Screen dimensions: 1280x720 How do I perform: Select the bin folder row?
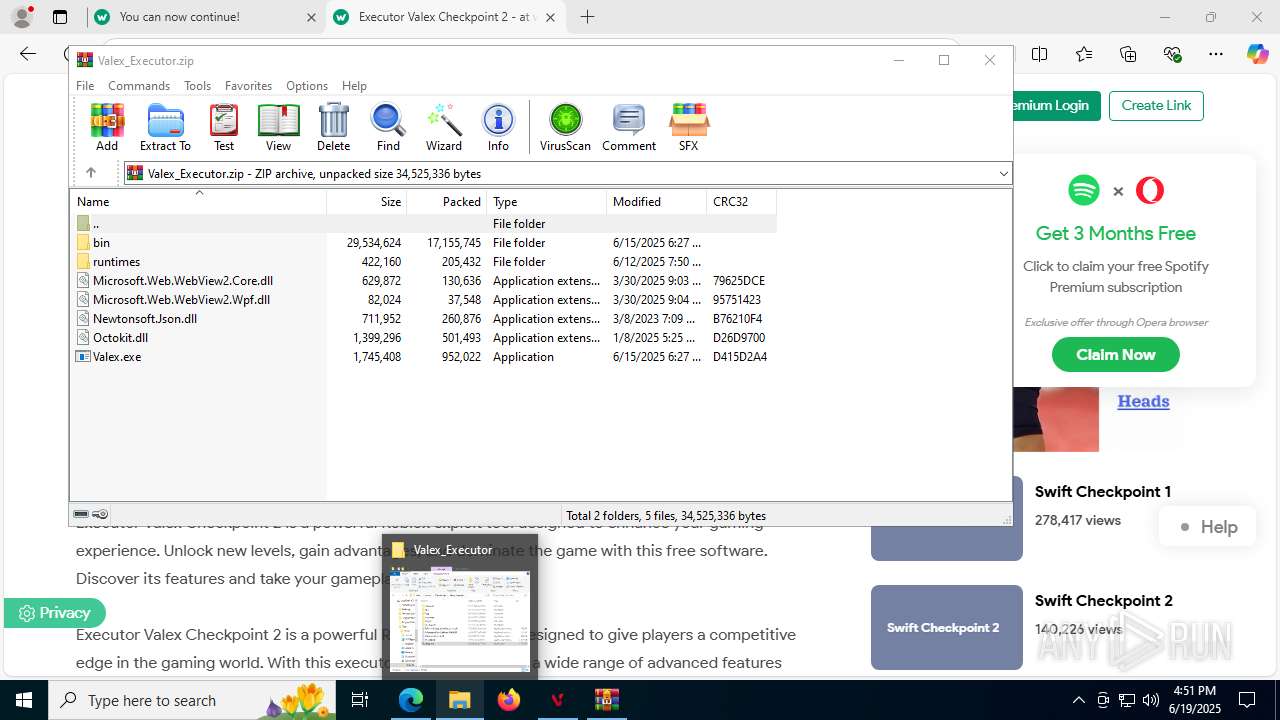click(423, 242)
